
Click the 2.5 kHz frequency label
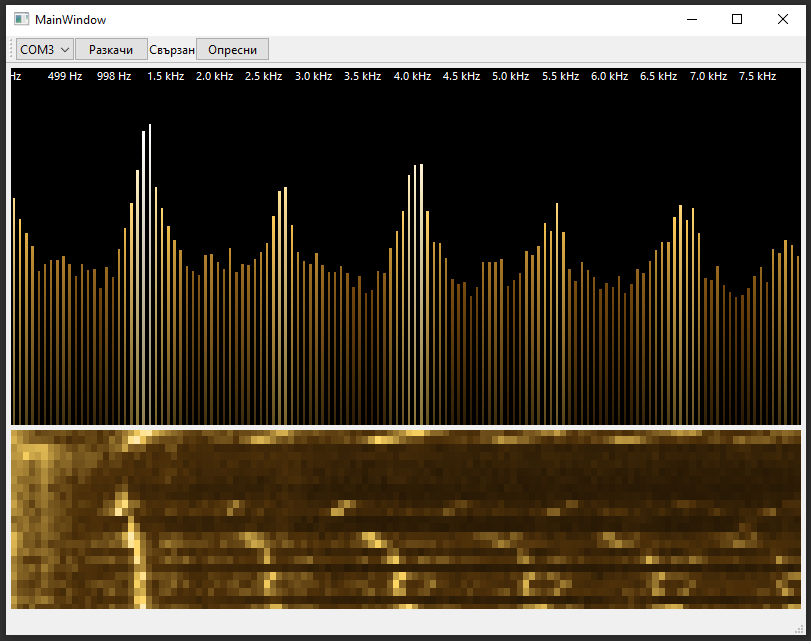263,76
